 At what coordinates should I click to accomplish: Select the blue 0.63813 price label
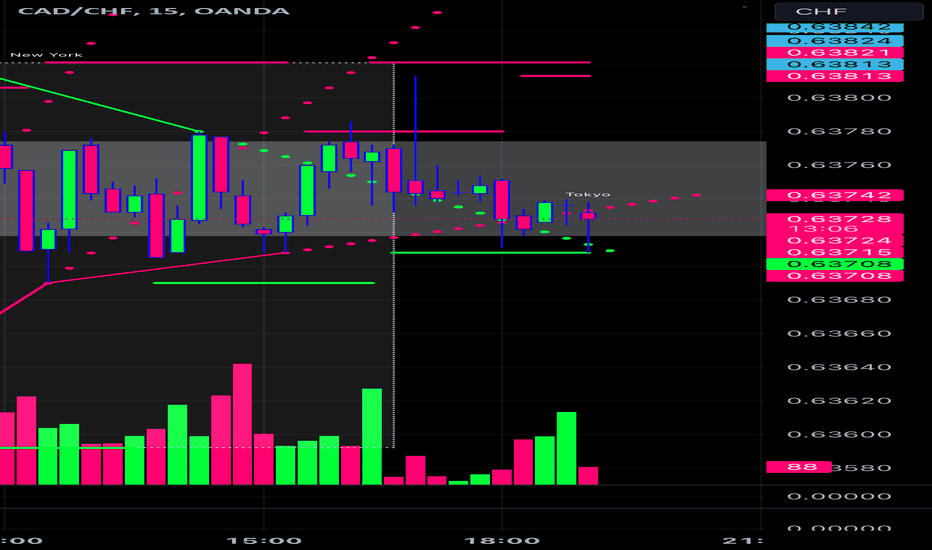pyautogui.click(x=835, y=65)
